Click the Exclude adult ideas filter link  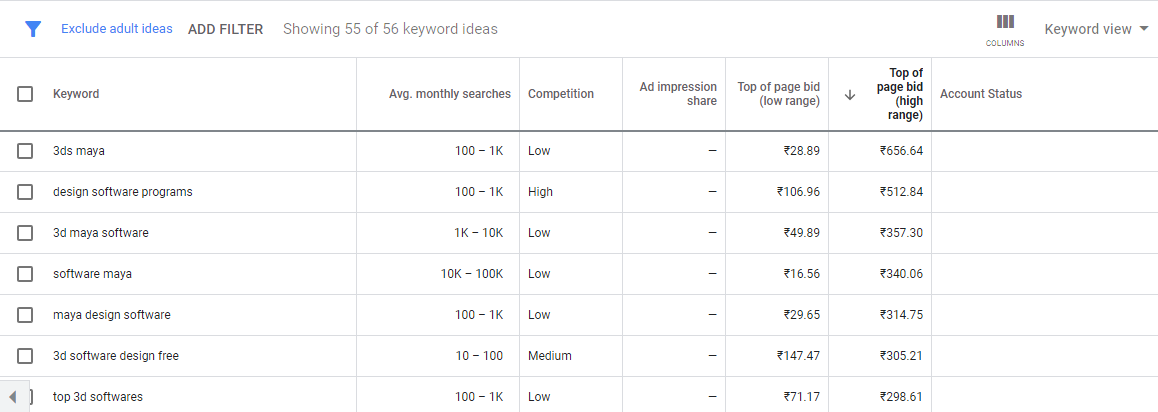[x=117, y=29]
